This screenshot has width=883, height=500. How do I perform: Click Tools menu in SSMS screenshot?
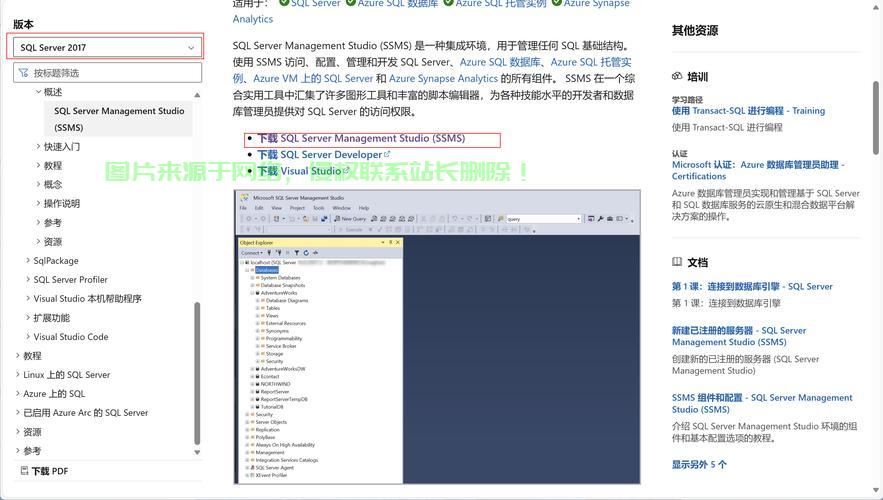point(319,208)
